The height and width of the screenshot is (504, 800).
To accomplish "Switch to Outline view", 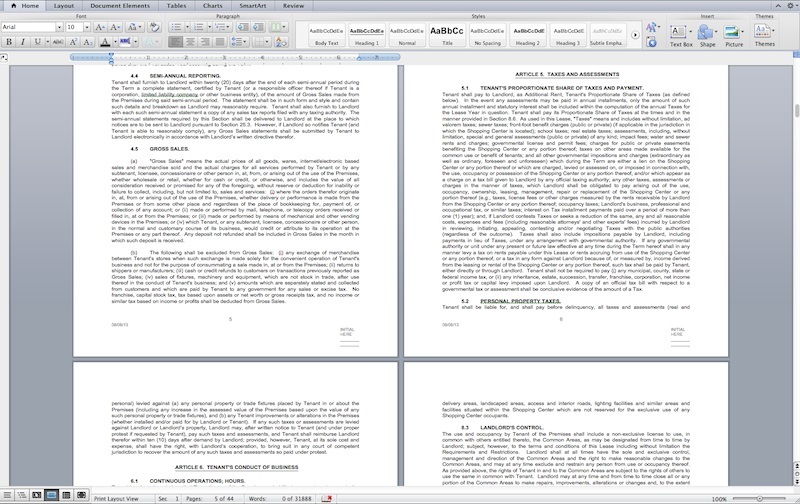I will click(22, 495).
